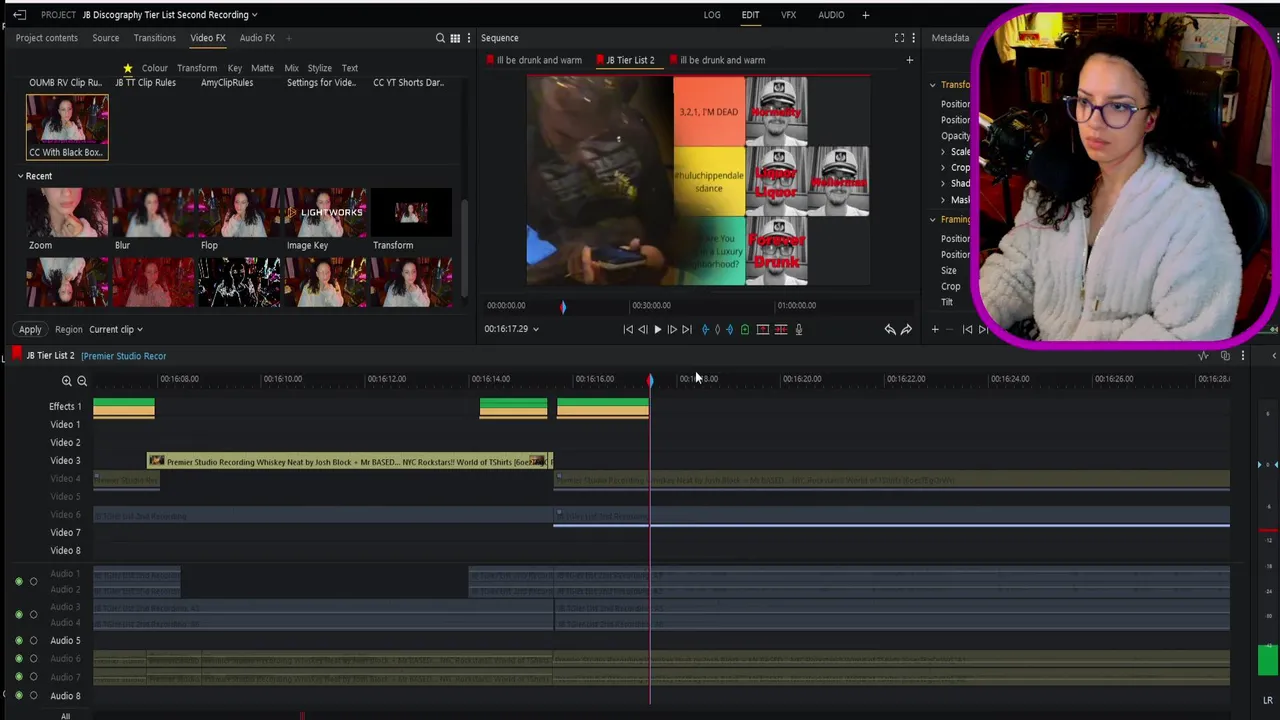Collapse the Recent effects section
Viewport: 1280px width, 720px height.
[x=20, y=176]
